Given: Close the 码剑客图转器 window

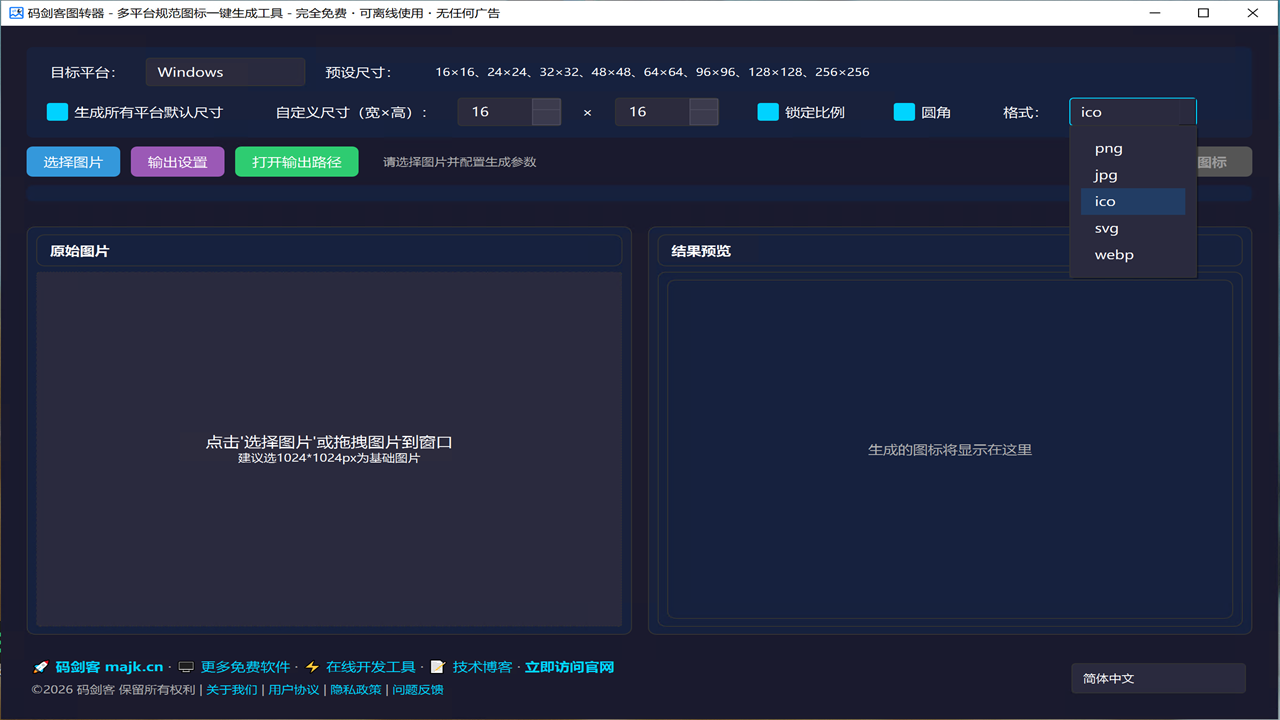Looking at the screenshot, I should point(1254,13).
